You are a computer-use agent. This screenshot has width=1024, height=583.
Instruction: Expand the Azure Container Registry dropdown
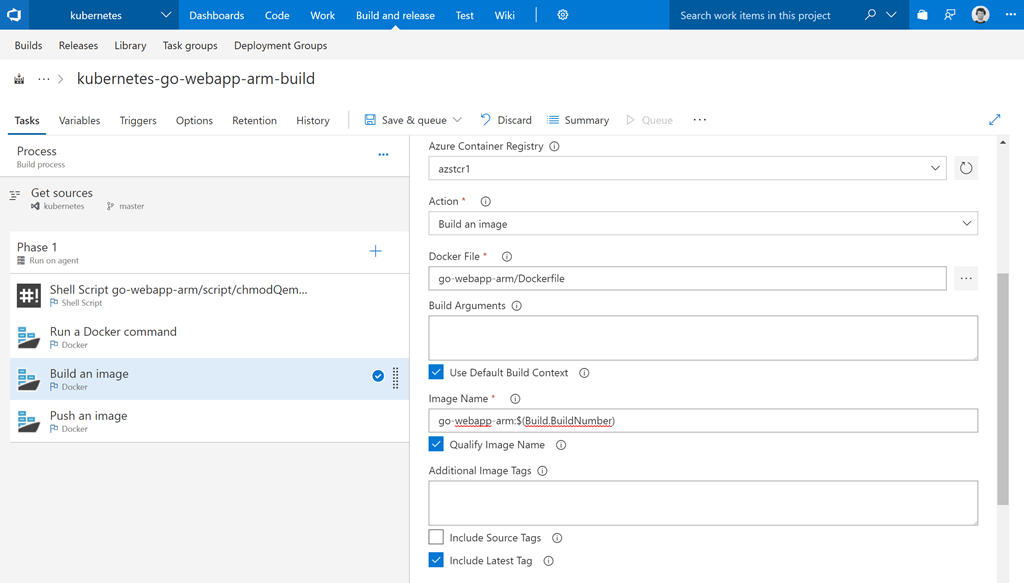687,169
